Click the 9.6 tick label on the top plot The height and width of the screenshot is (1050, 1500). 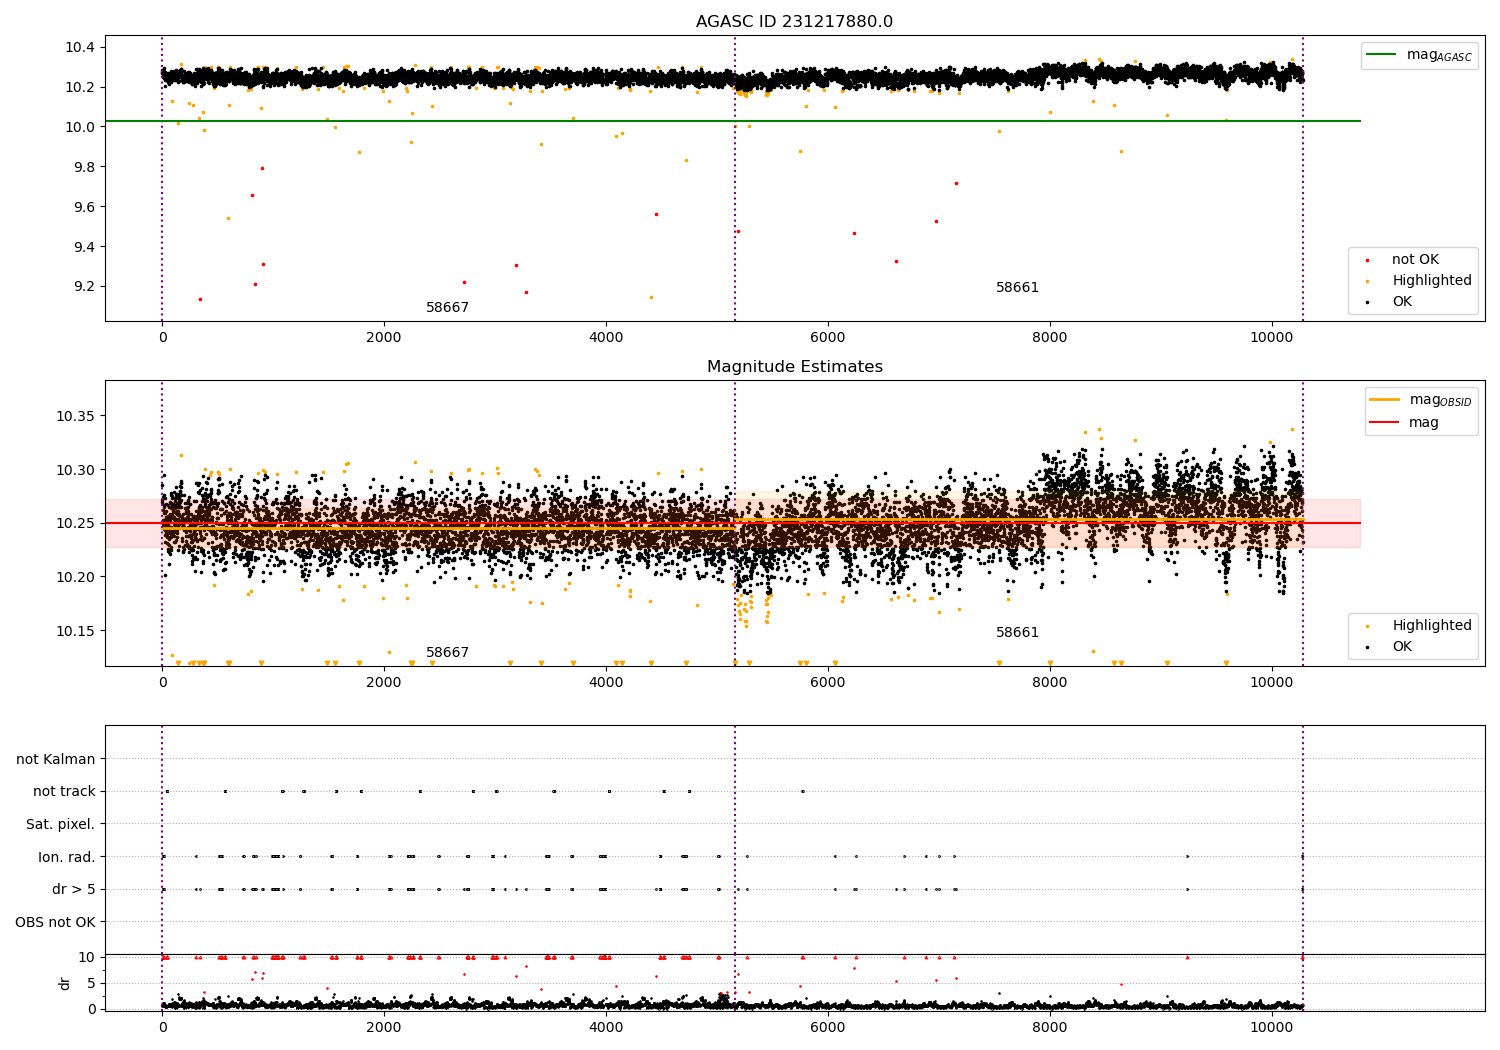point(84,207)
